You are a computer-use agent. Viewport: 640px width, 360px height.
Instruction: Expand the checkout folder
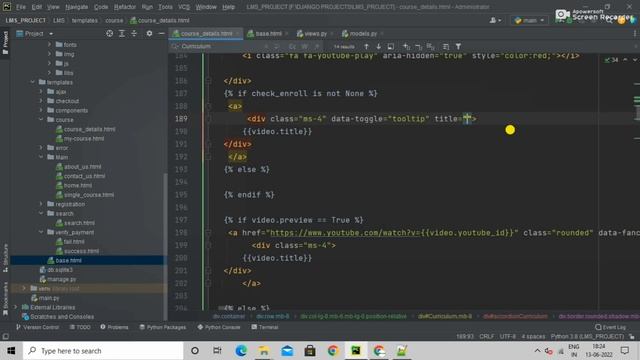tap(41, 101)
